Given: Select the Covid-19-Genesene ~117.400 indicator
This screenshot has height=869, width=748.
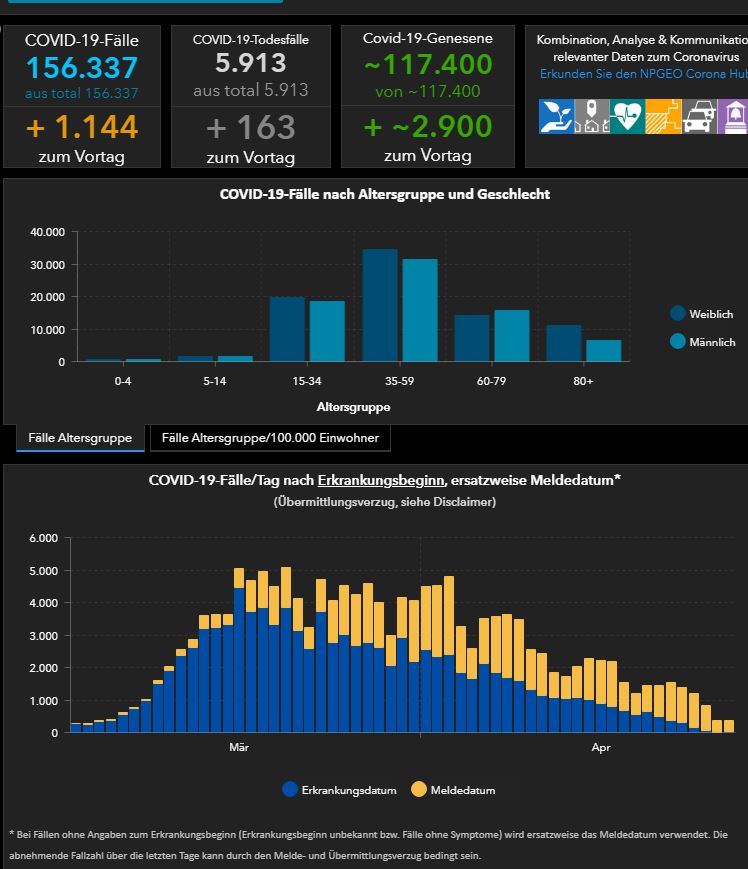Looking at the screenshot, I should click(x=428, y=64).
